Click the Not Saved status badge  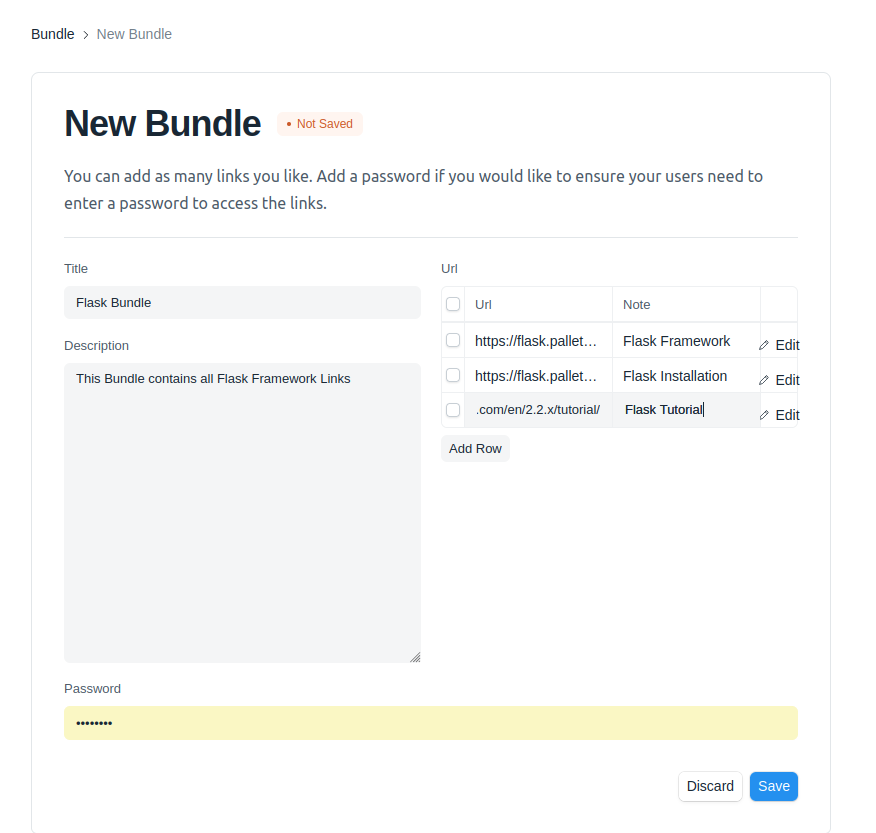click(320, 124)
